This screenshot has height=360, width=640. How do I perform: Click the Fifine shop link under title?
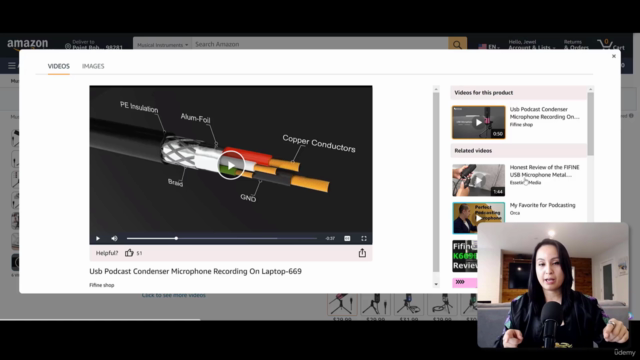click(x=102, y=285)
